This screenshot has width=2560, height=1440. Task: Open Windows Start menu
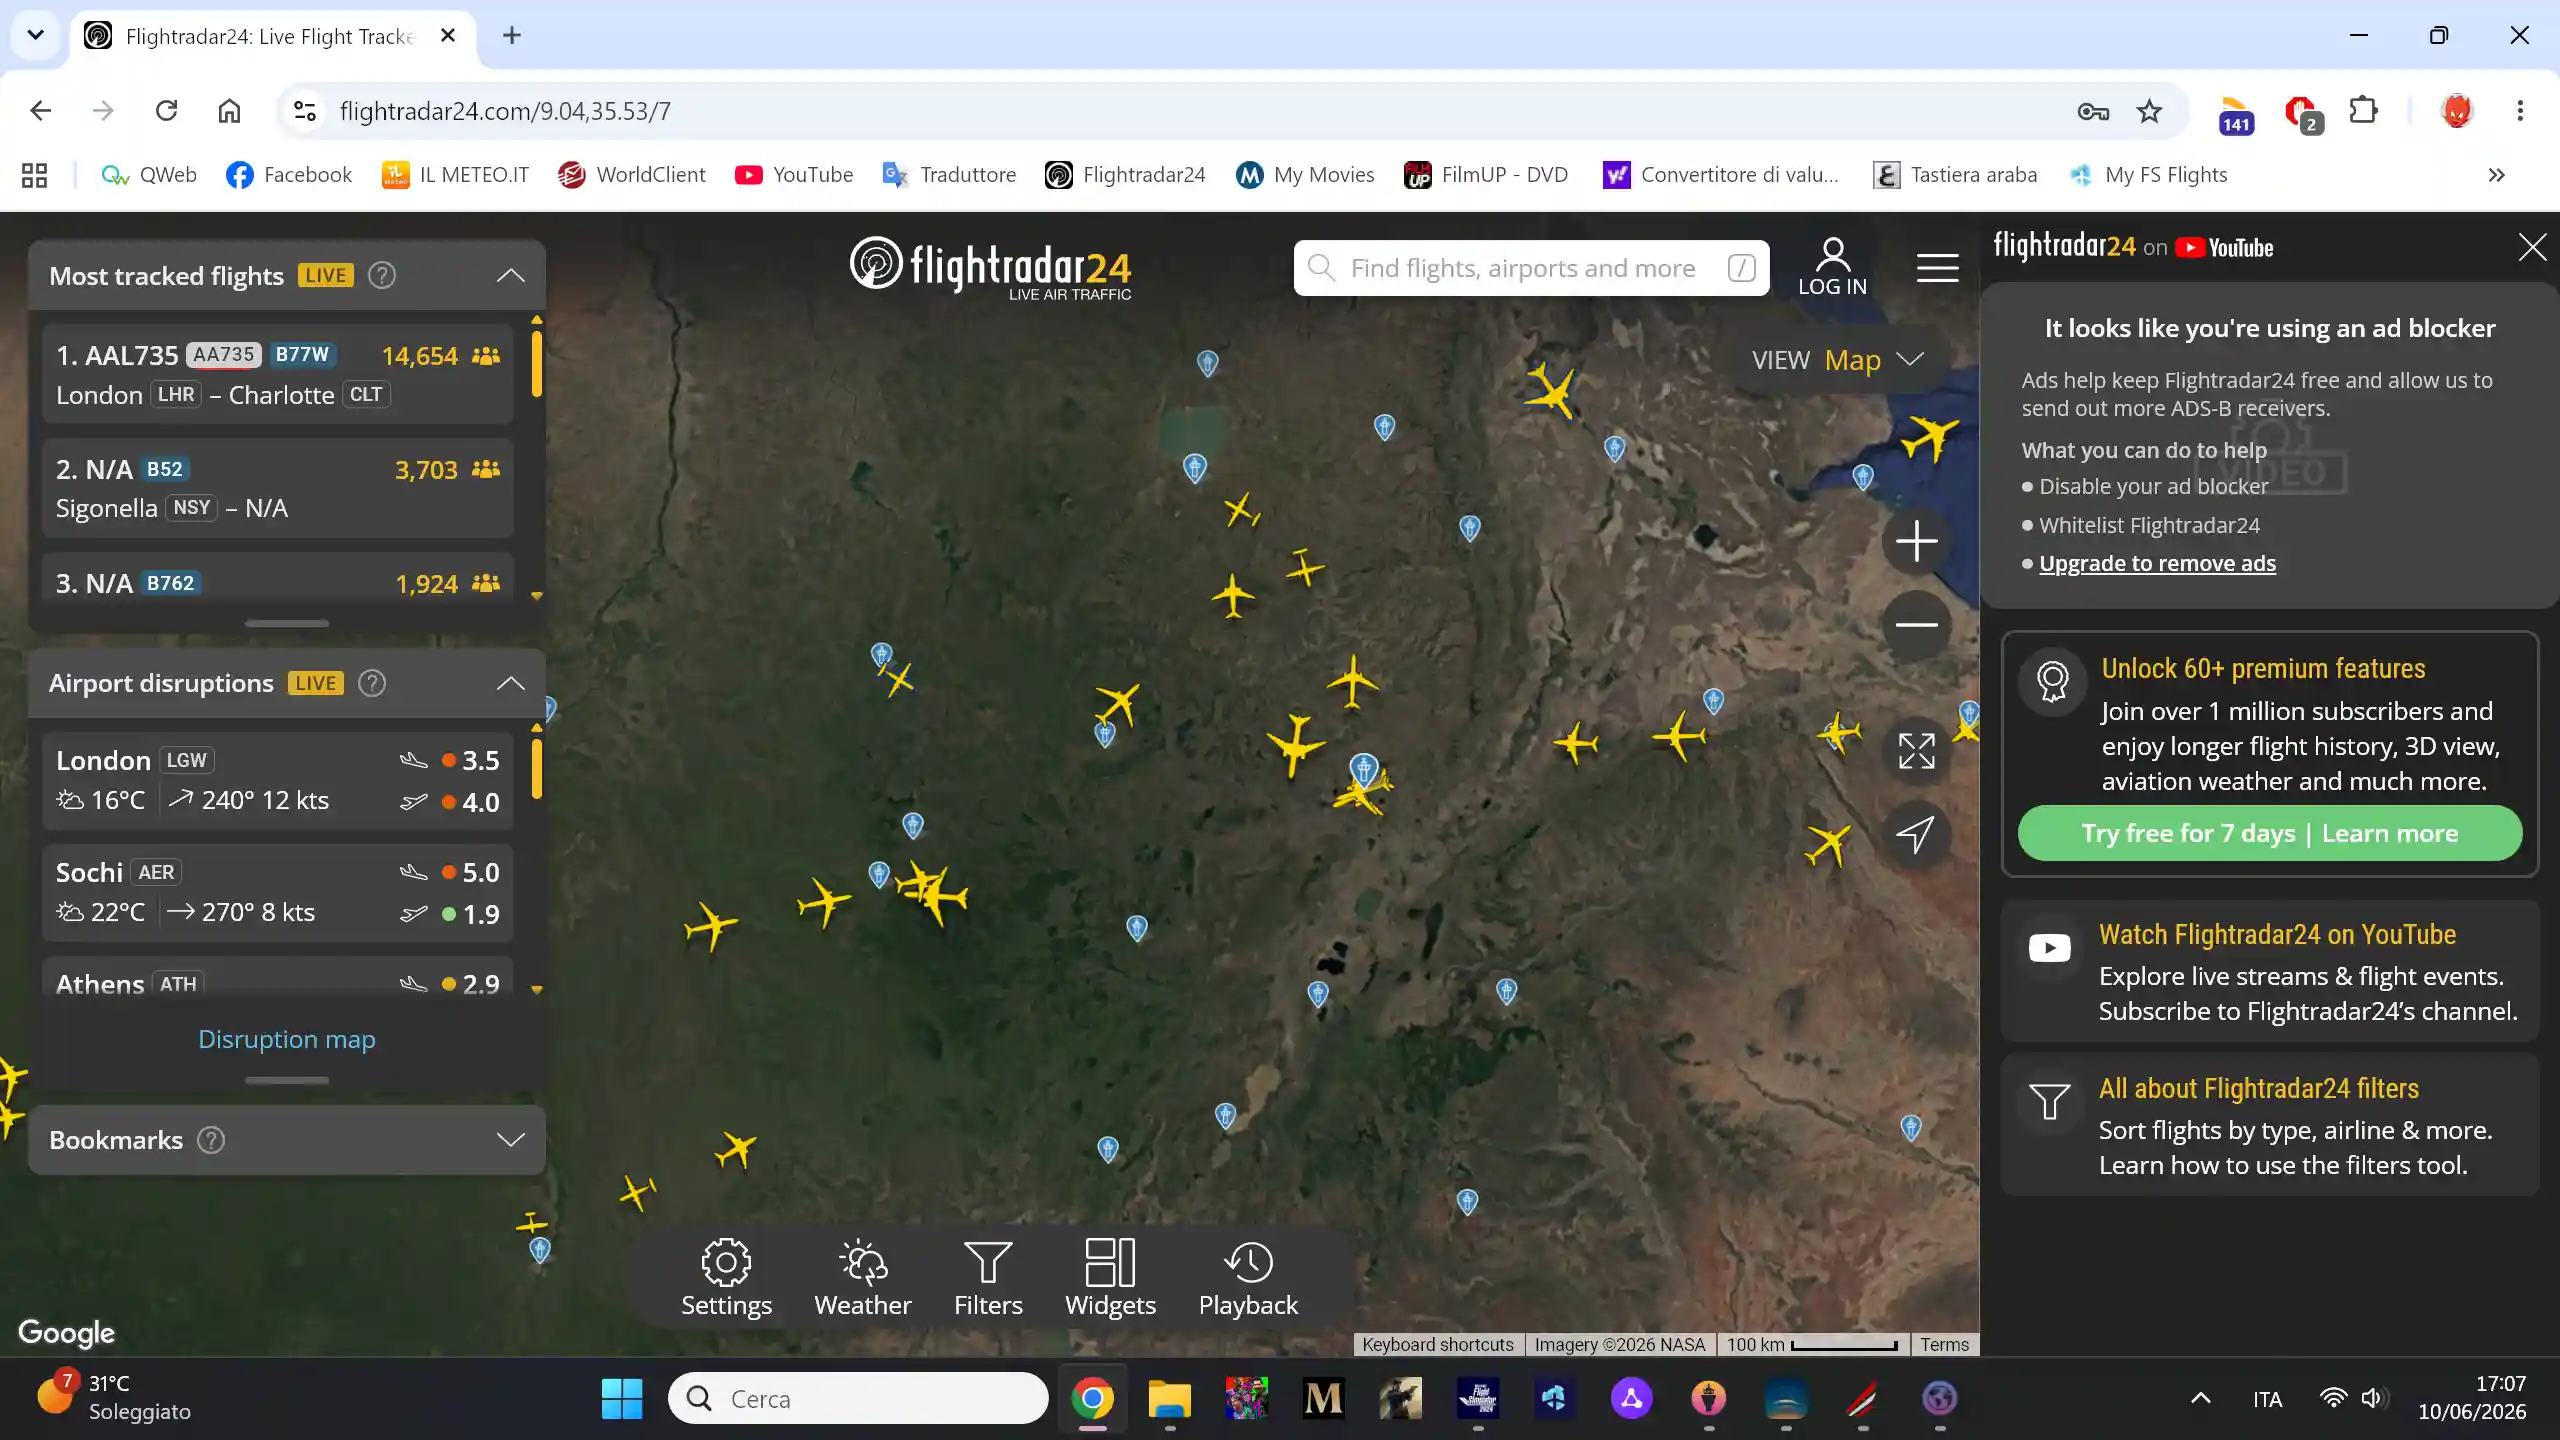(621, 1398)
